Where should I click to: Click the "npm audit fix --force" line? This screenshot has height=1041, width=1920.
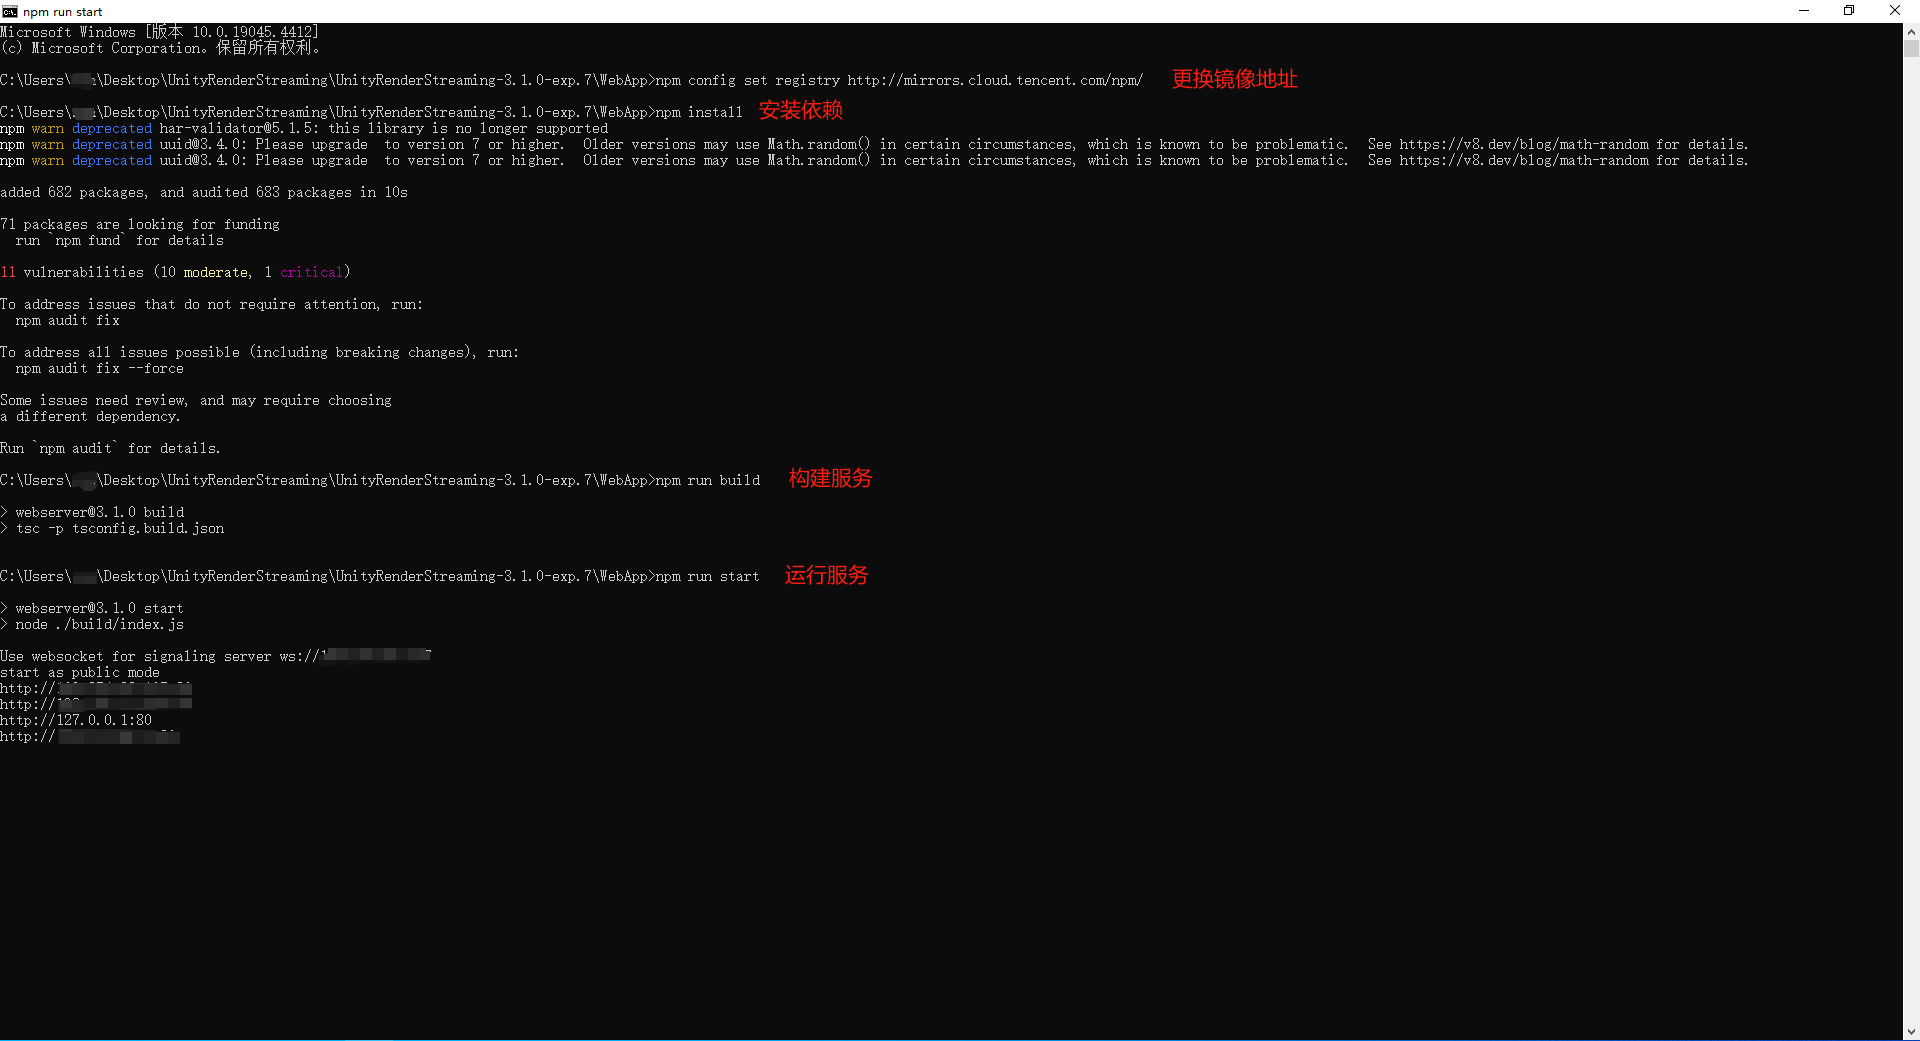pos(99,368)
